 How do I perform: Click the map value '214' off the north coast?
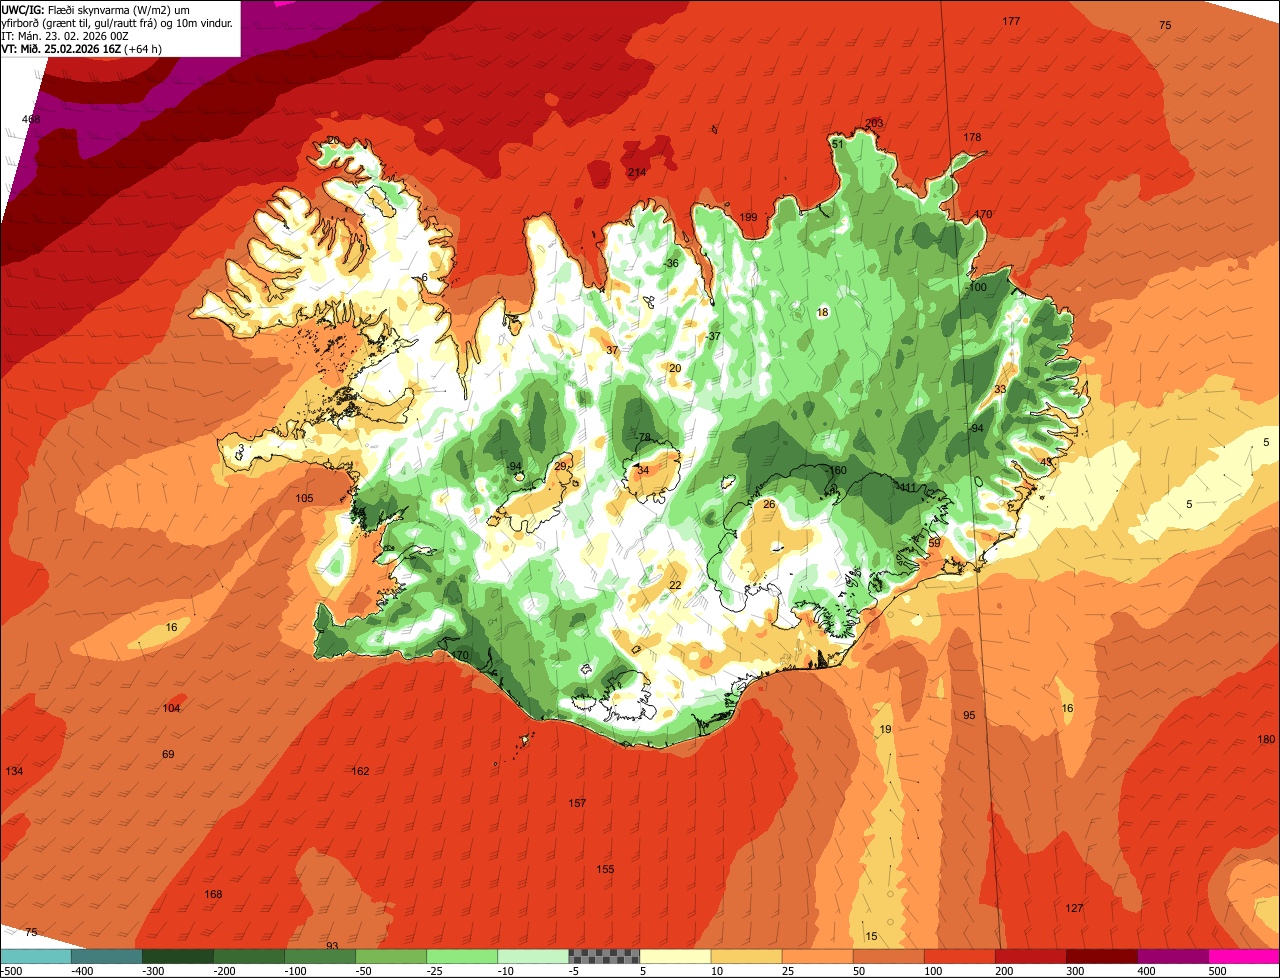[636, 173]
